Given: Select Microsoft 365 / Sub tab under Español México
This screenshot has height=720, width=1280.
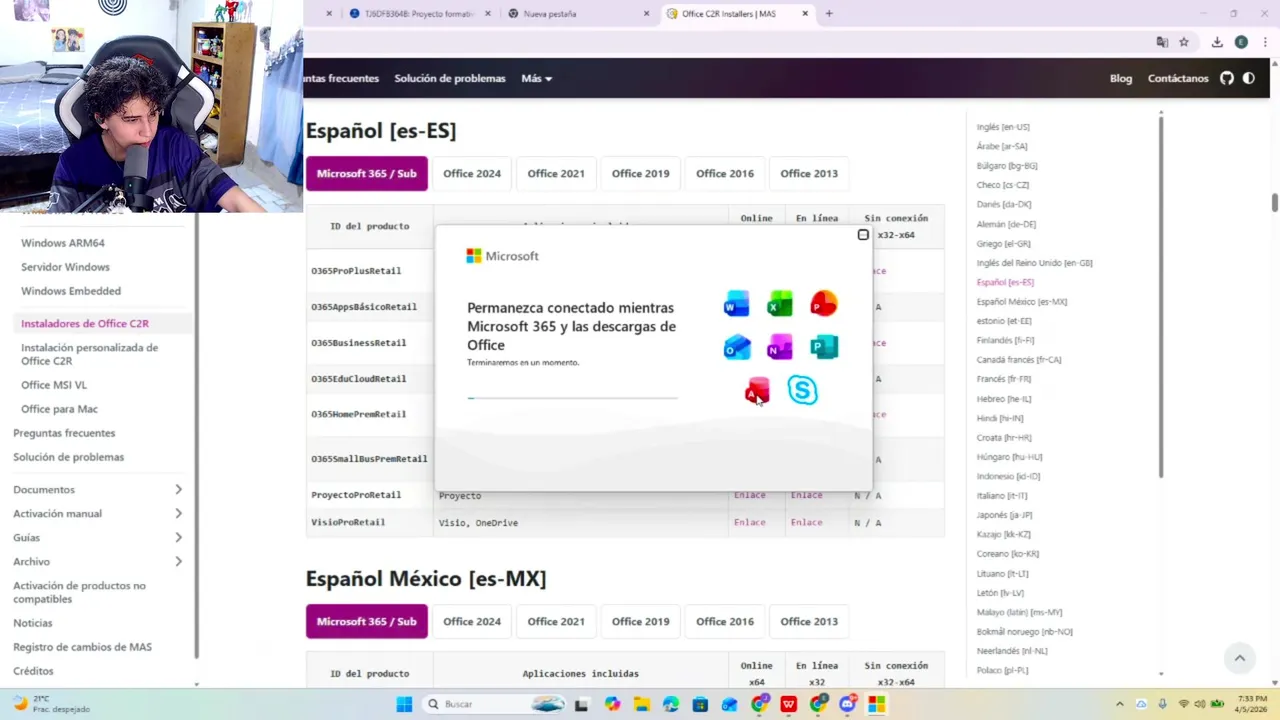Looking at the screenshot, I should tap(366, 621).
